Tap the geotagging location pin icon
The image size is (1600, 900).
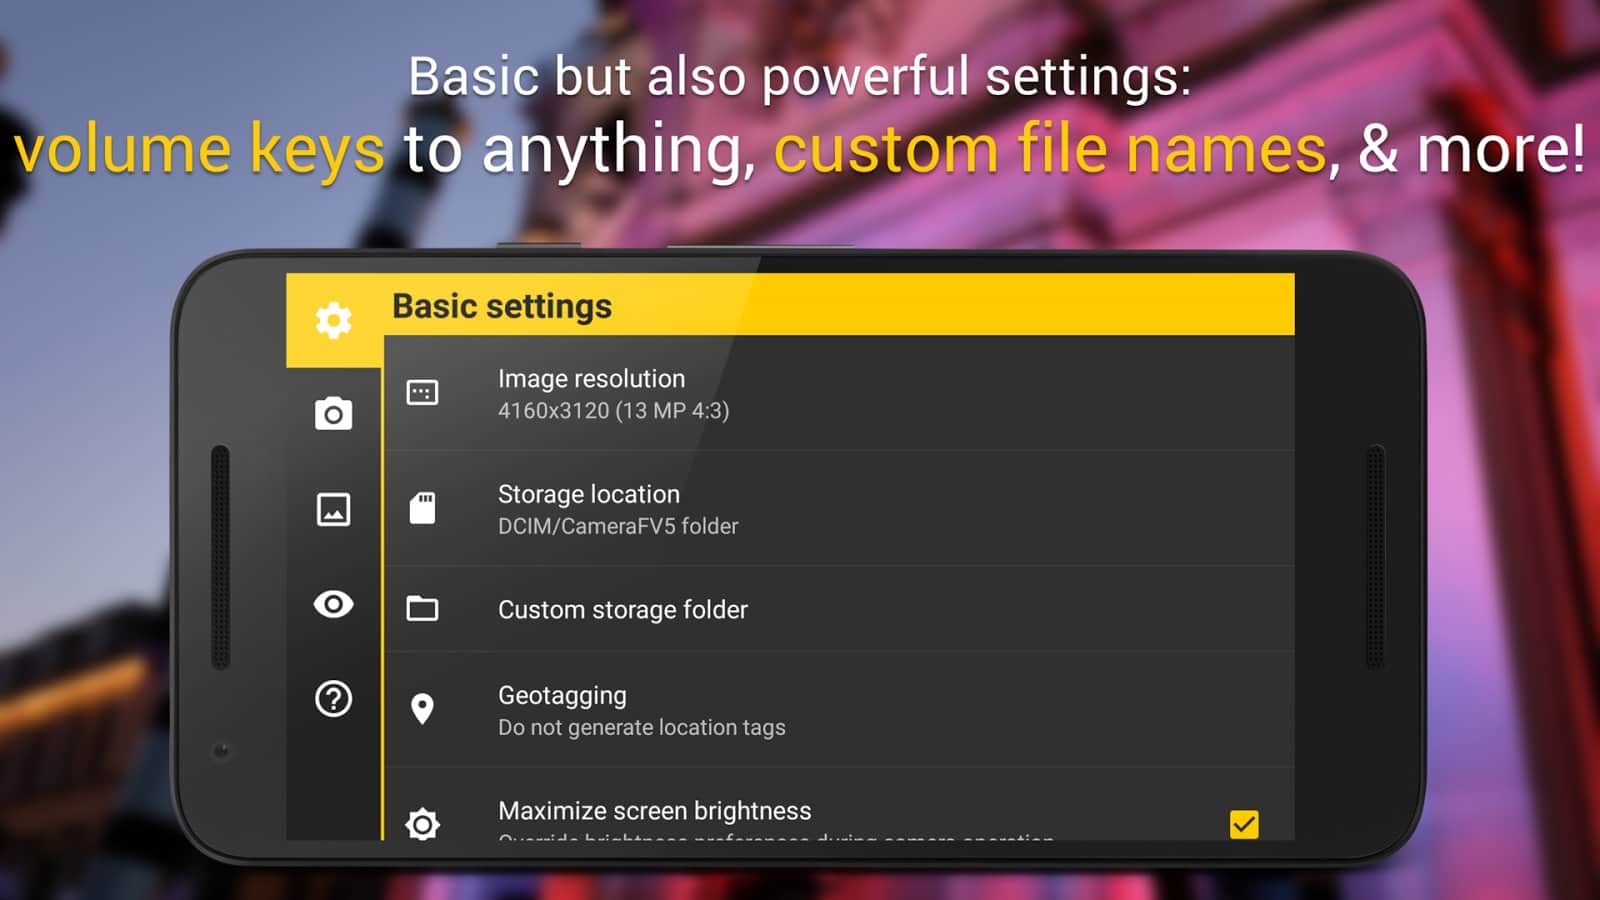422,709
